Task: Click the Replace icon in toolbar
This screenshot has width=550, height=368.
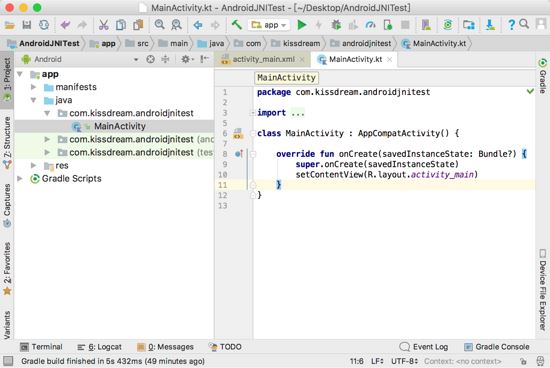Action: click(x=176, y=25)
